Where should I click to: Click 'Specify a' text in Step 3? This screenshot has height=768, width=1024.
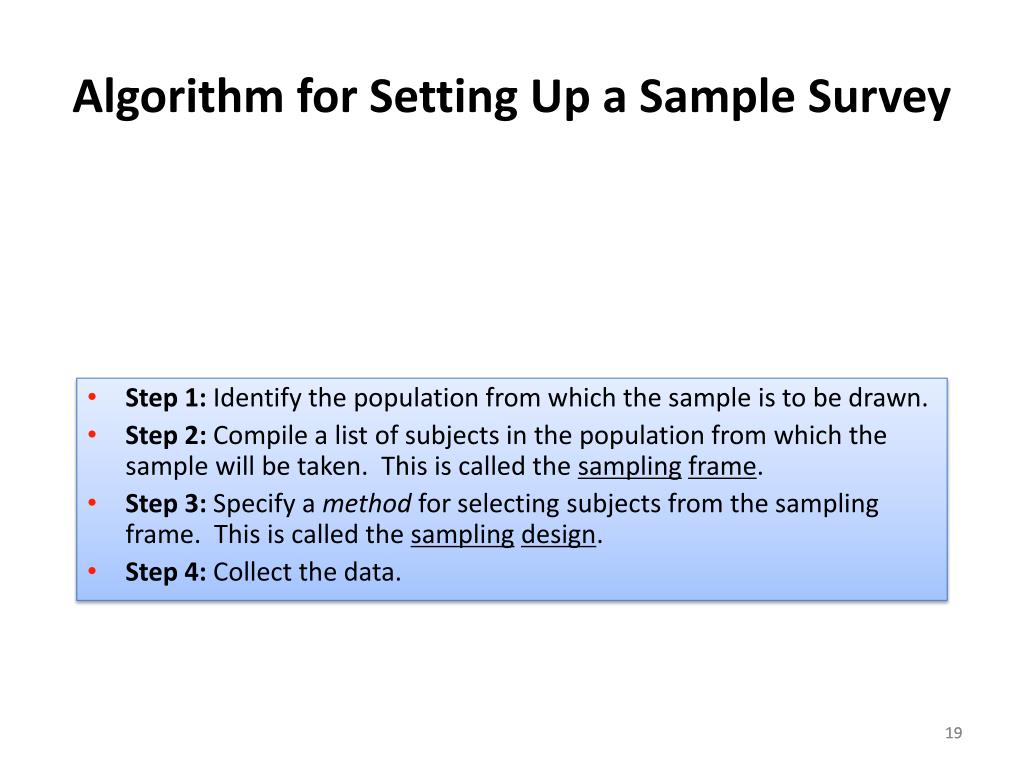pos(264,504)
